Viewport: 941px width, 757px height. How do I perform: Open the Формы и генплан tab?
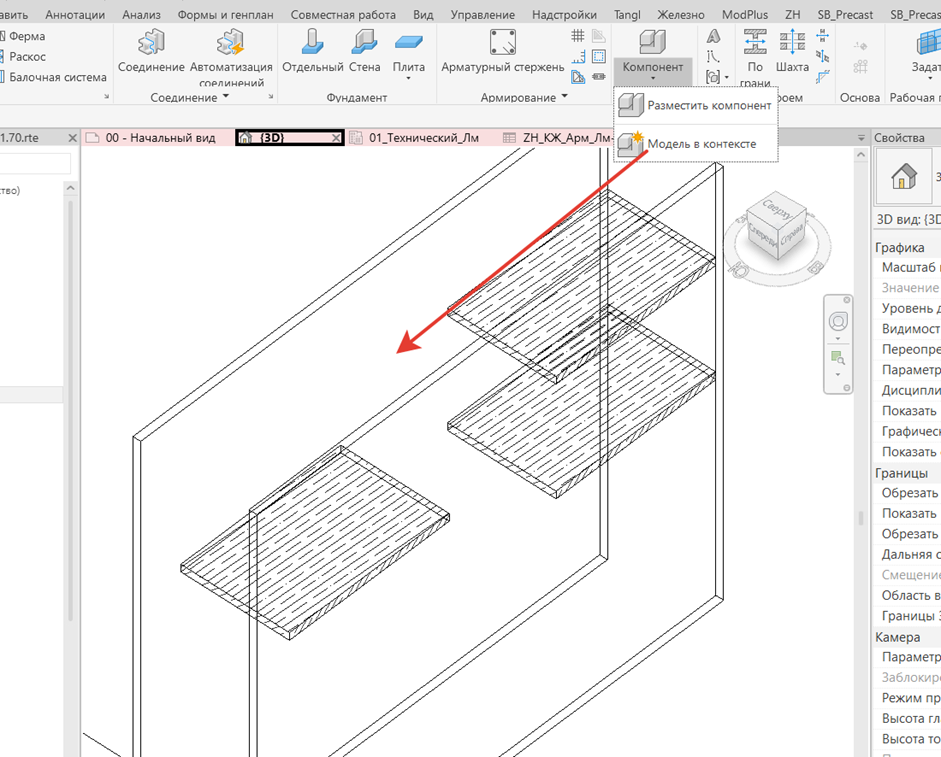tap(226, 14)
